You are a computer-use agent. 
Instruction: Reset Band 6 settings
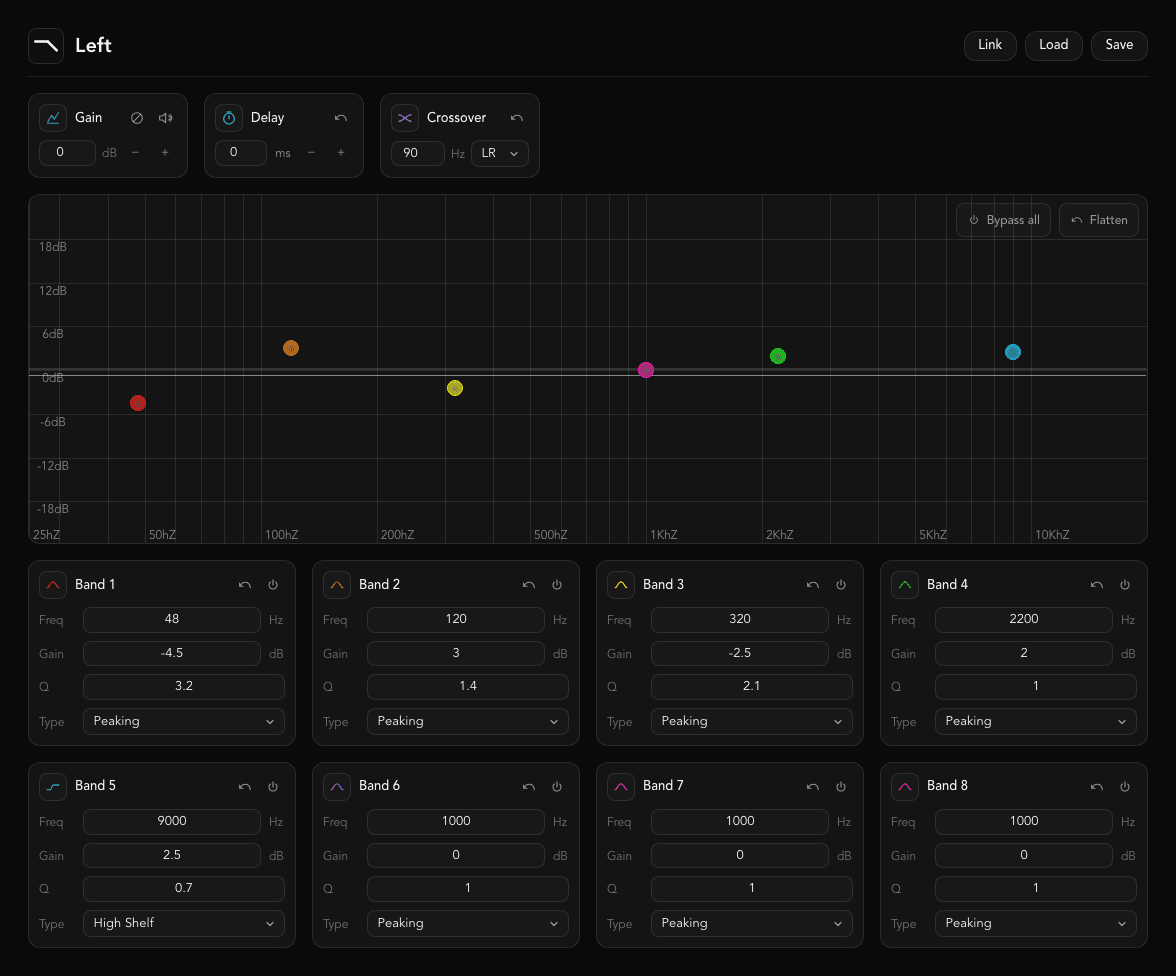pyautogui.click(x=529, y=786)
